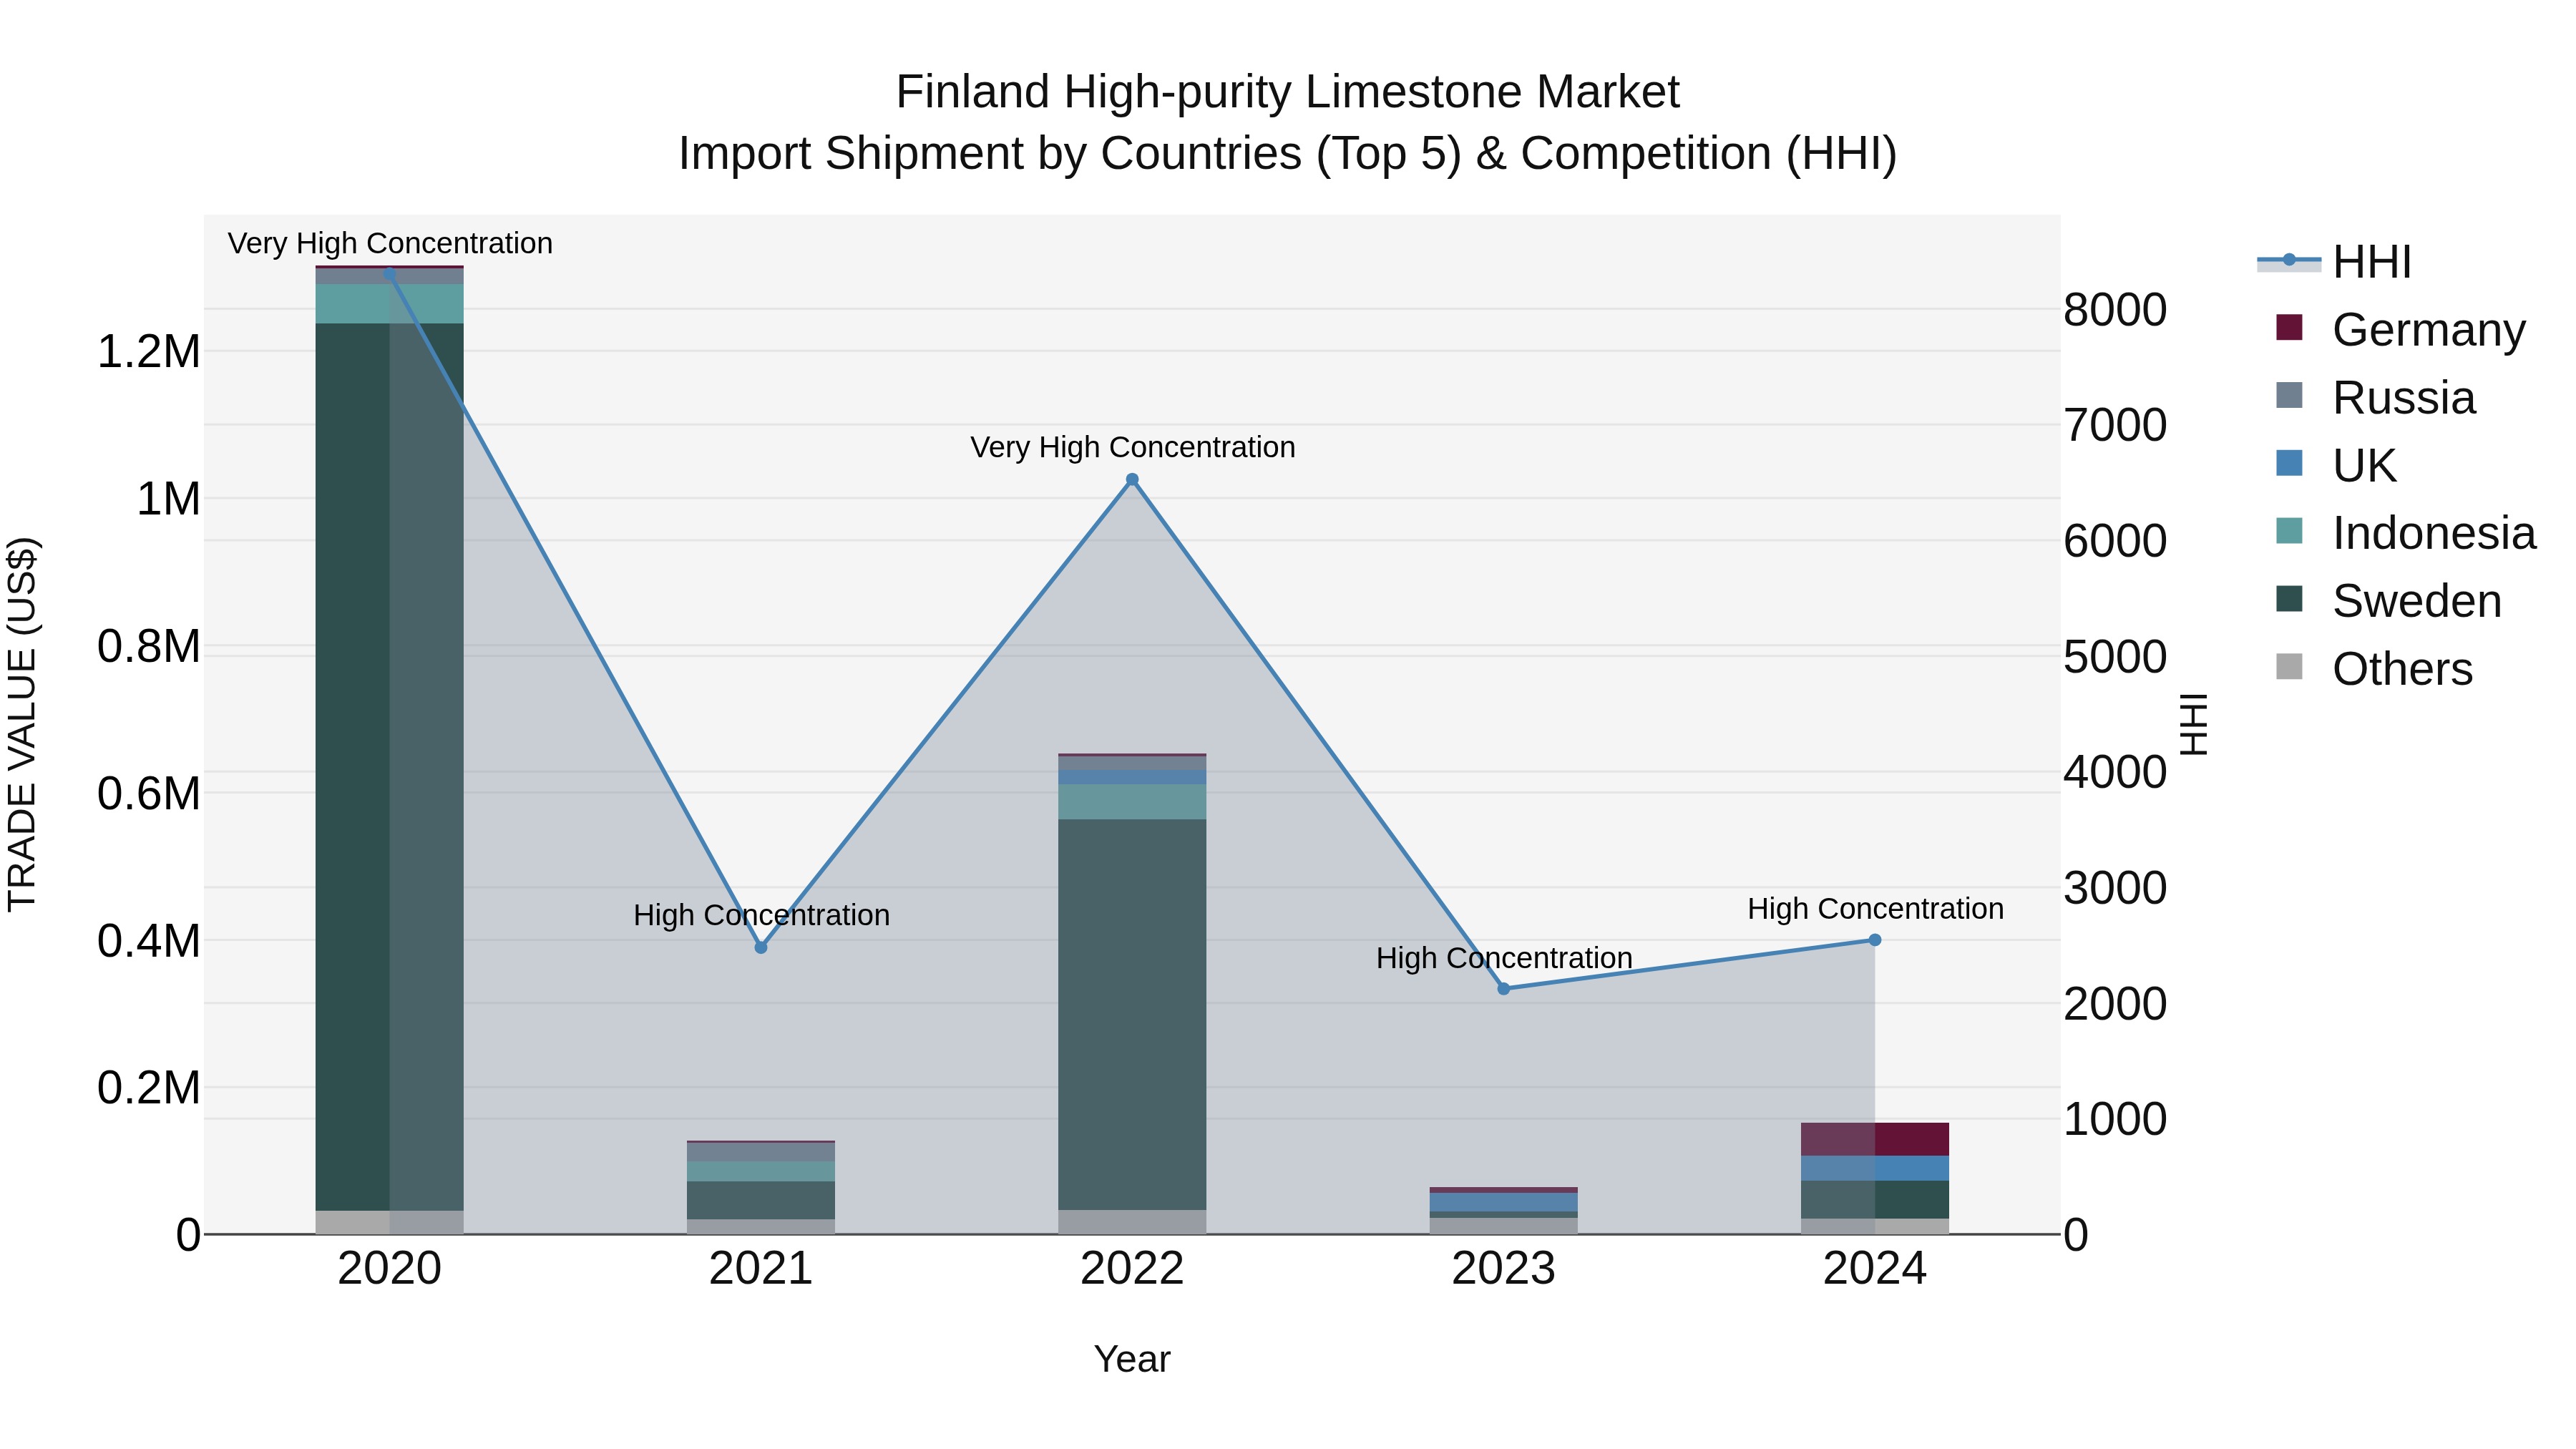Viewport: 2576px width, 1449px height.
Task: Click the Indonesia segment of 2020 bar
Action: tap(390, 304)
